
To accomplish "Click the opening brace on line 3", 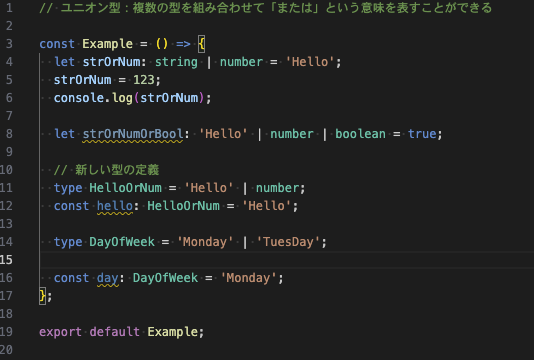I will click(201, 44).
